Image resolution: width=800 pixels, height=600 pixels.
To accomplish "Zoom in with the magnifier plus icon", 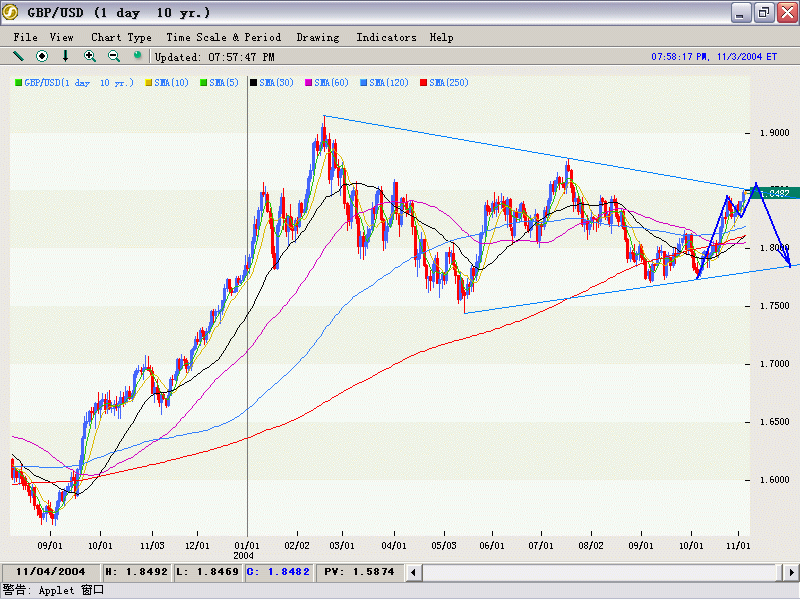I will (90, 56).
